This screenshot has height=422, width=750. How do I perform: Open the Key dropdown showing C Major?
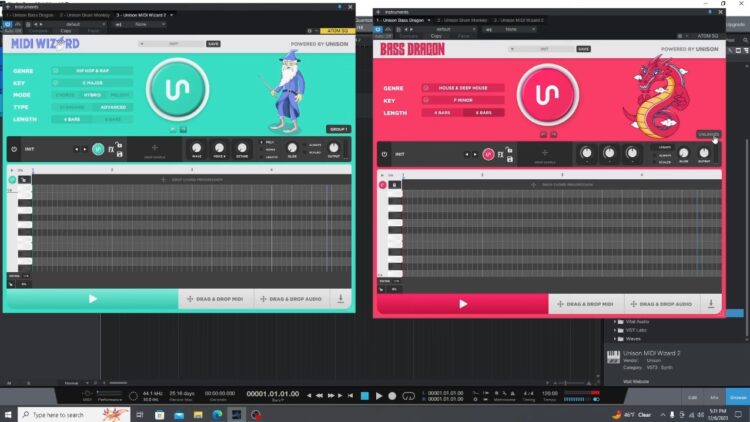click(x=92, y=83)
